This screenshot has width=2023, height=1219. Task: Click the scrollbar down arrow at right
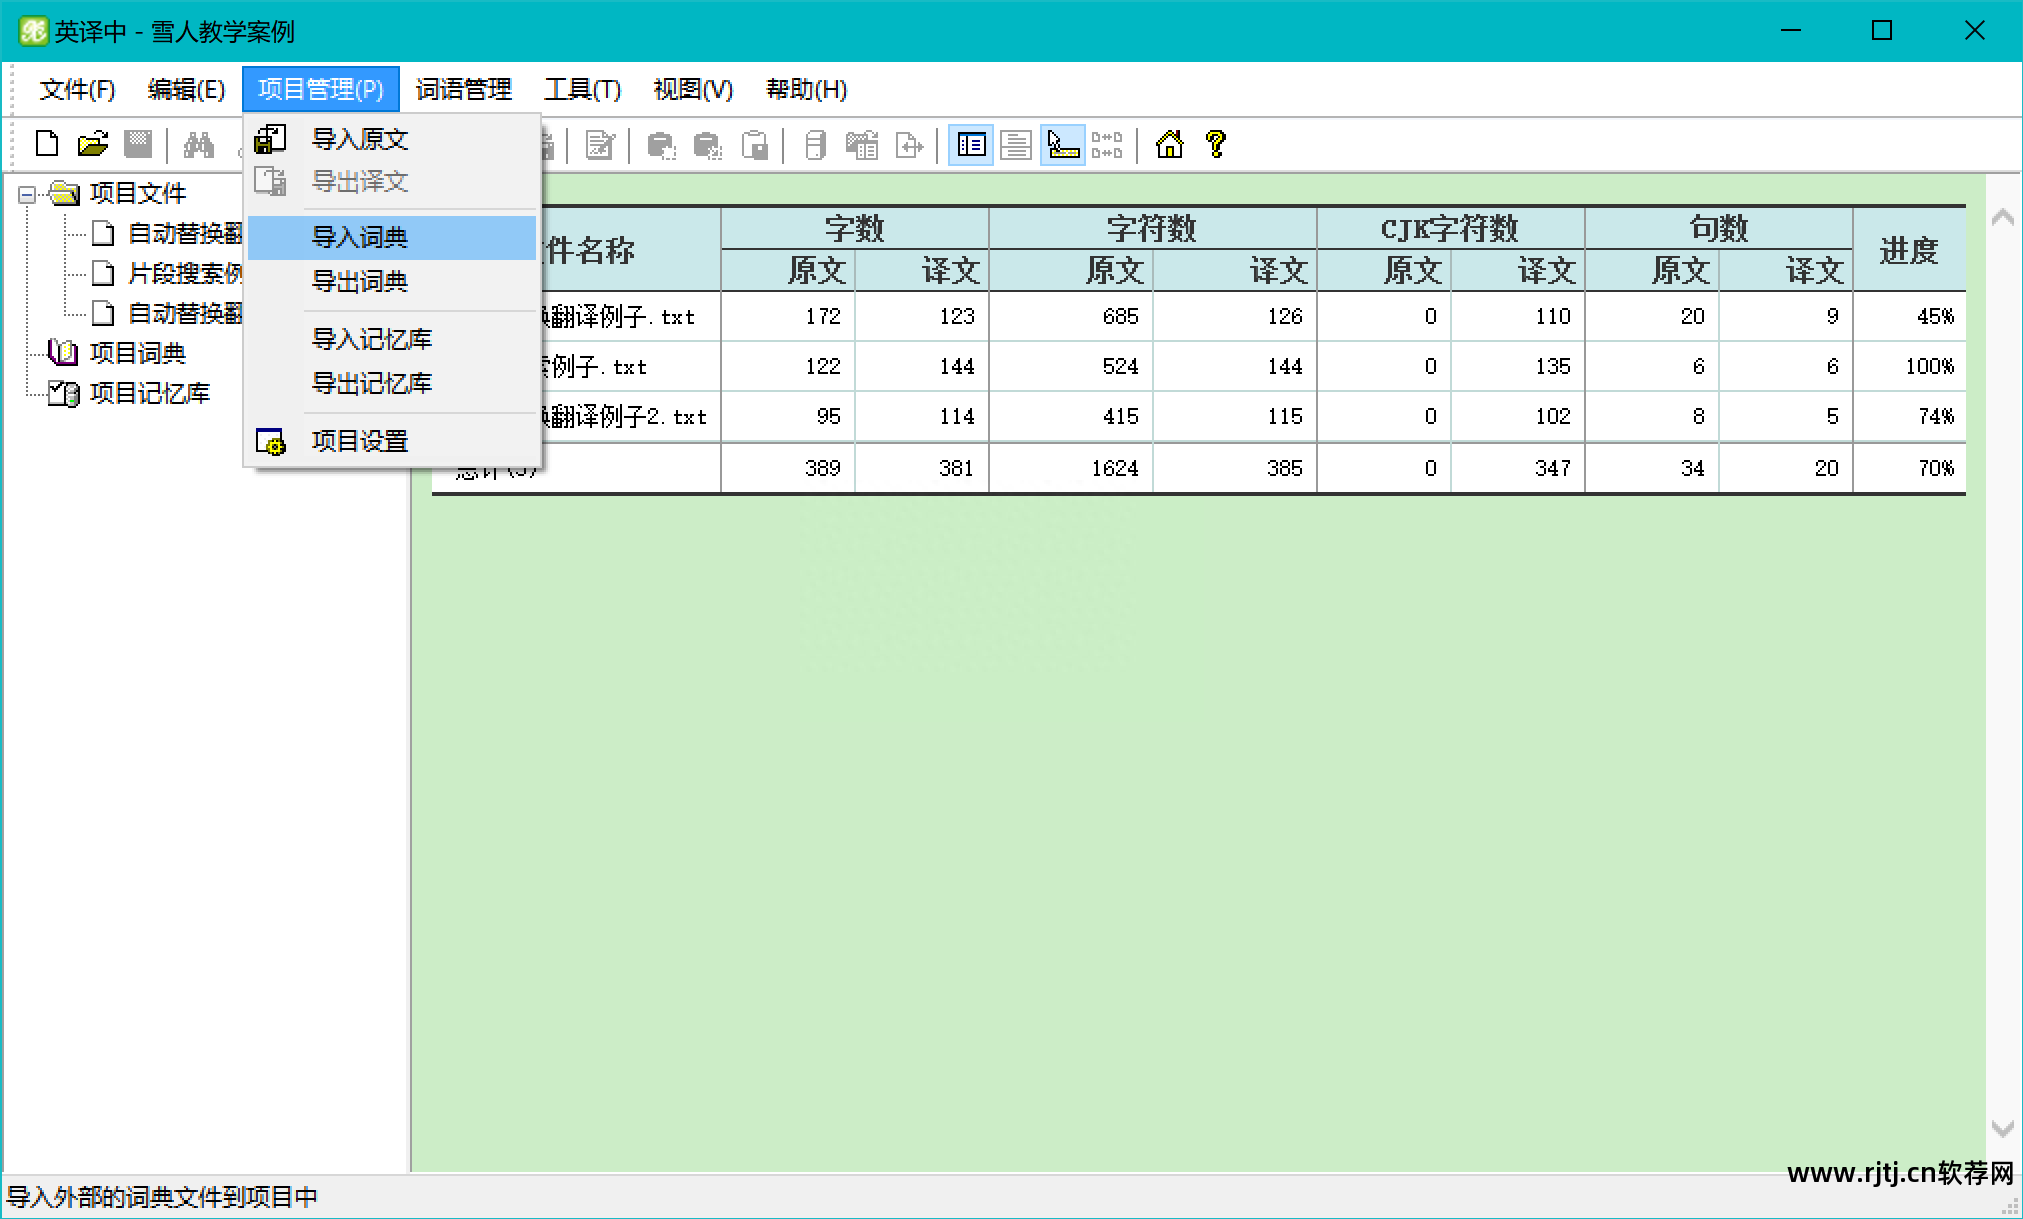[2002, 1129]
